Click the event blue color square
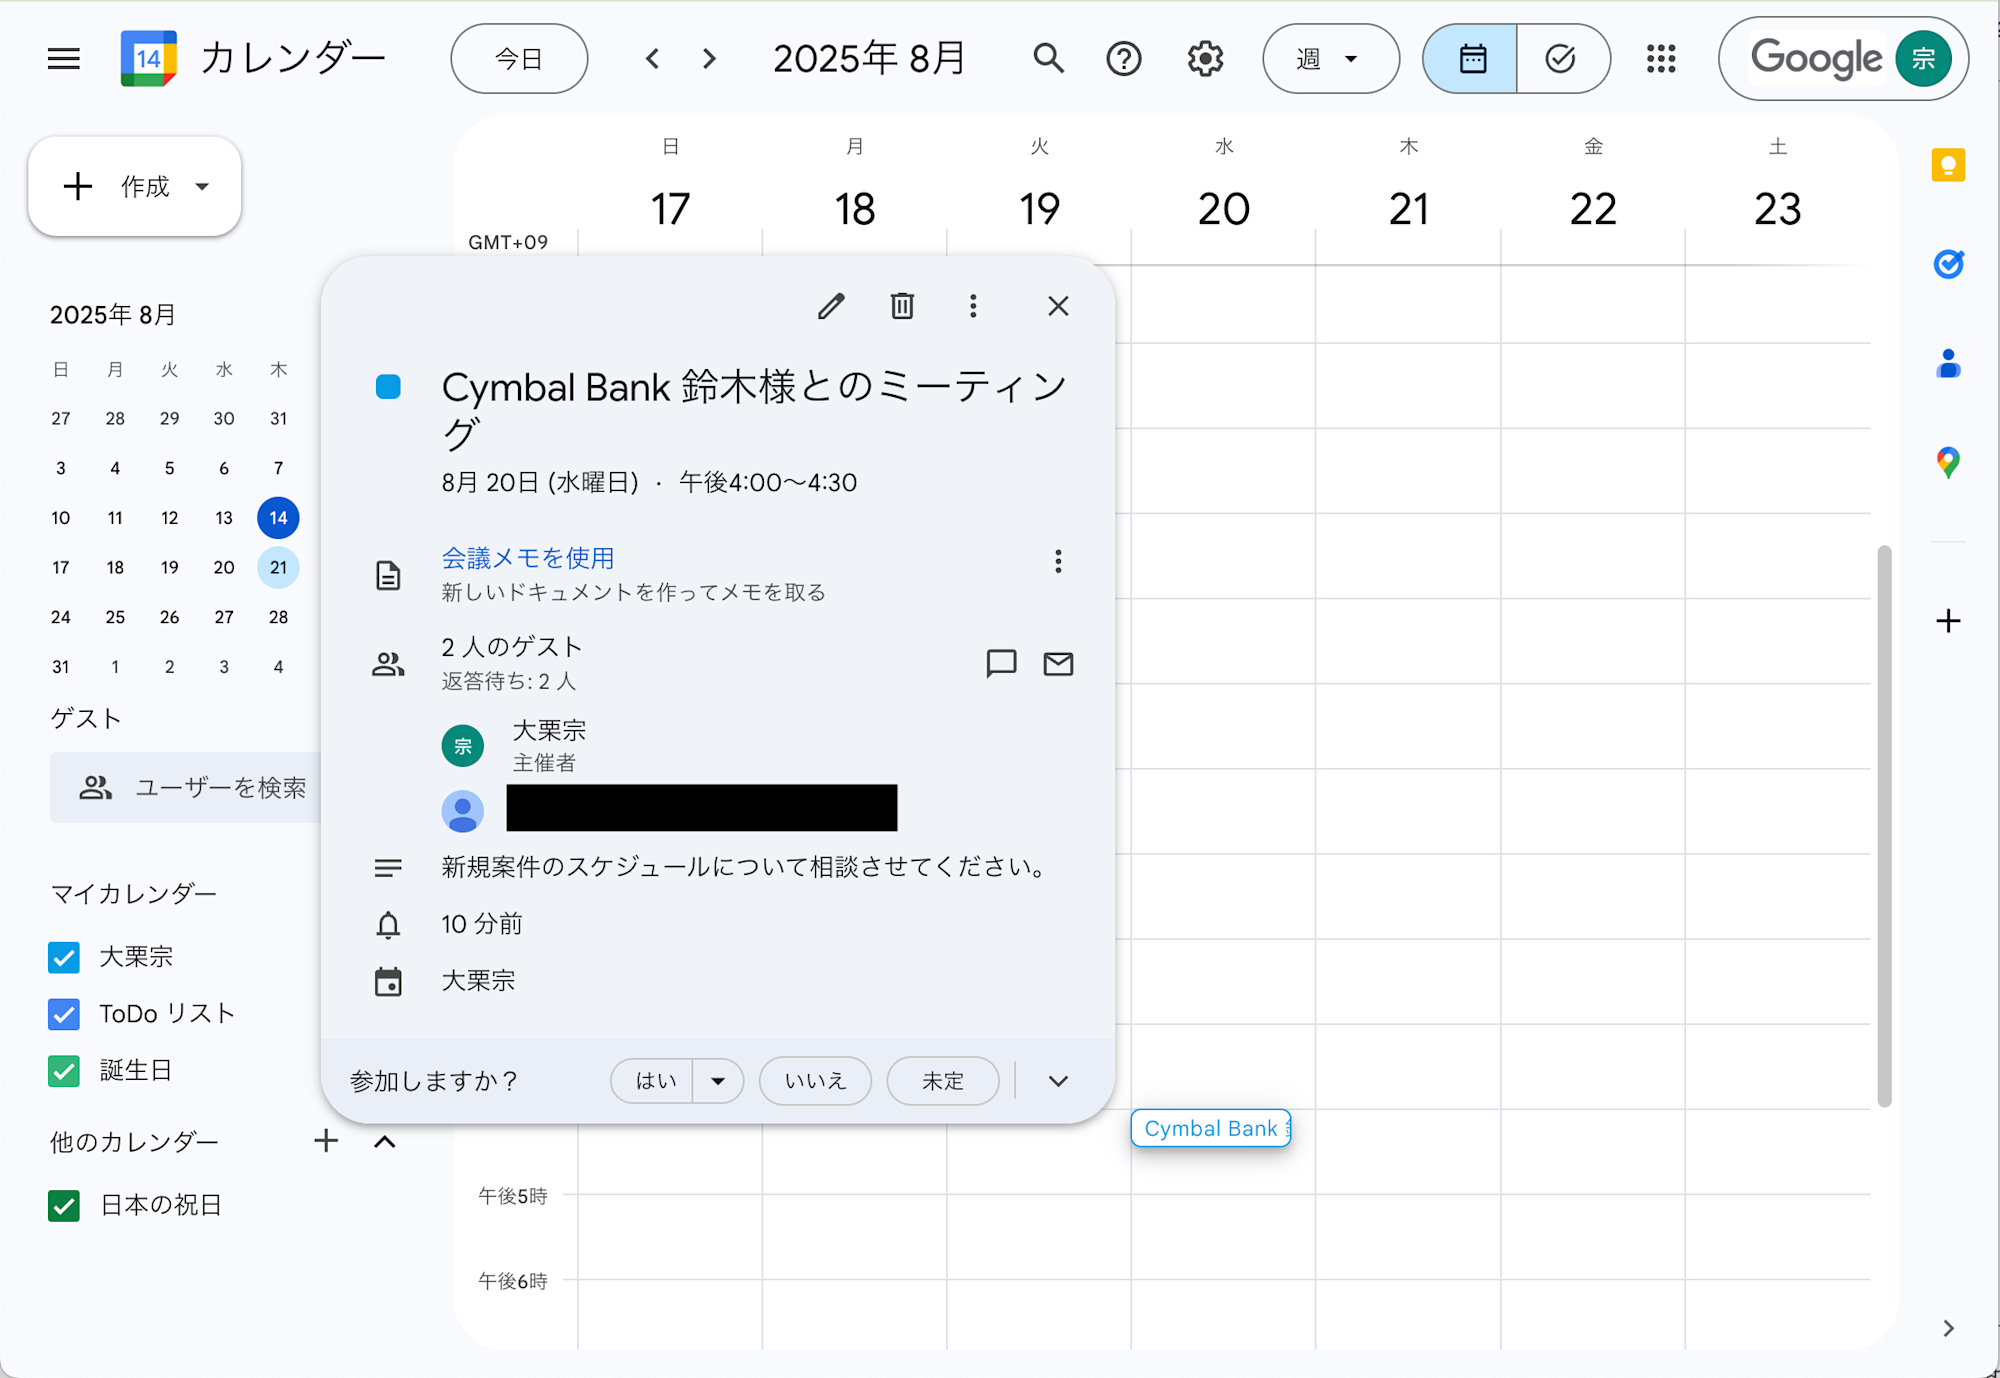Viewport: 2000px width, 1378px height. (x=388, y=387)
